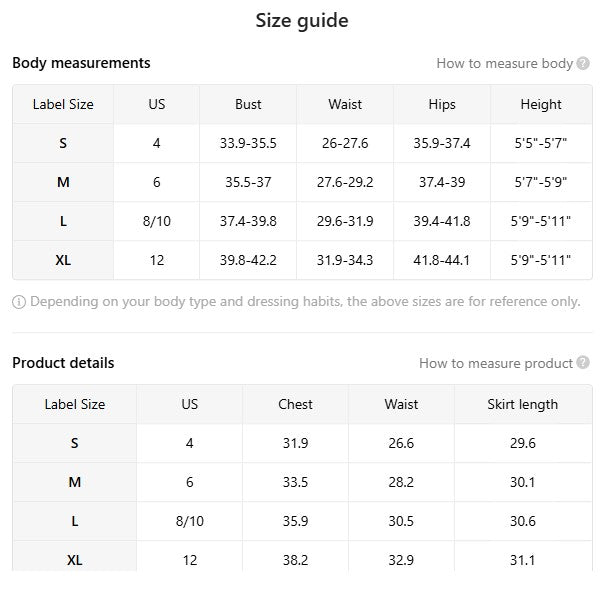
Task: Click the Chest column header
Action: pyautogui.click(x=295, y=404)
